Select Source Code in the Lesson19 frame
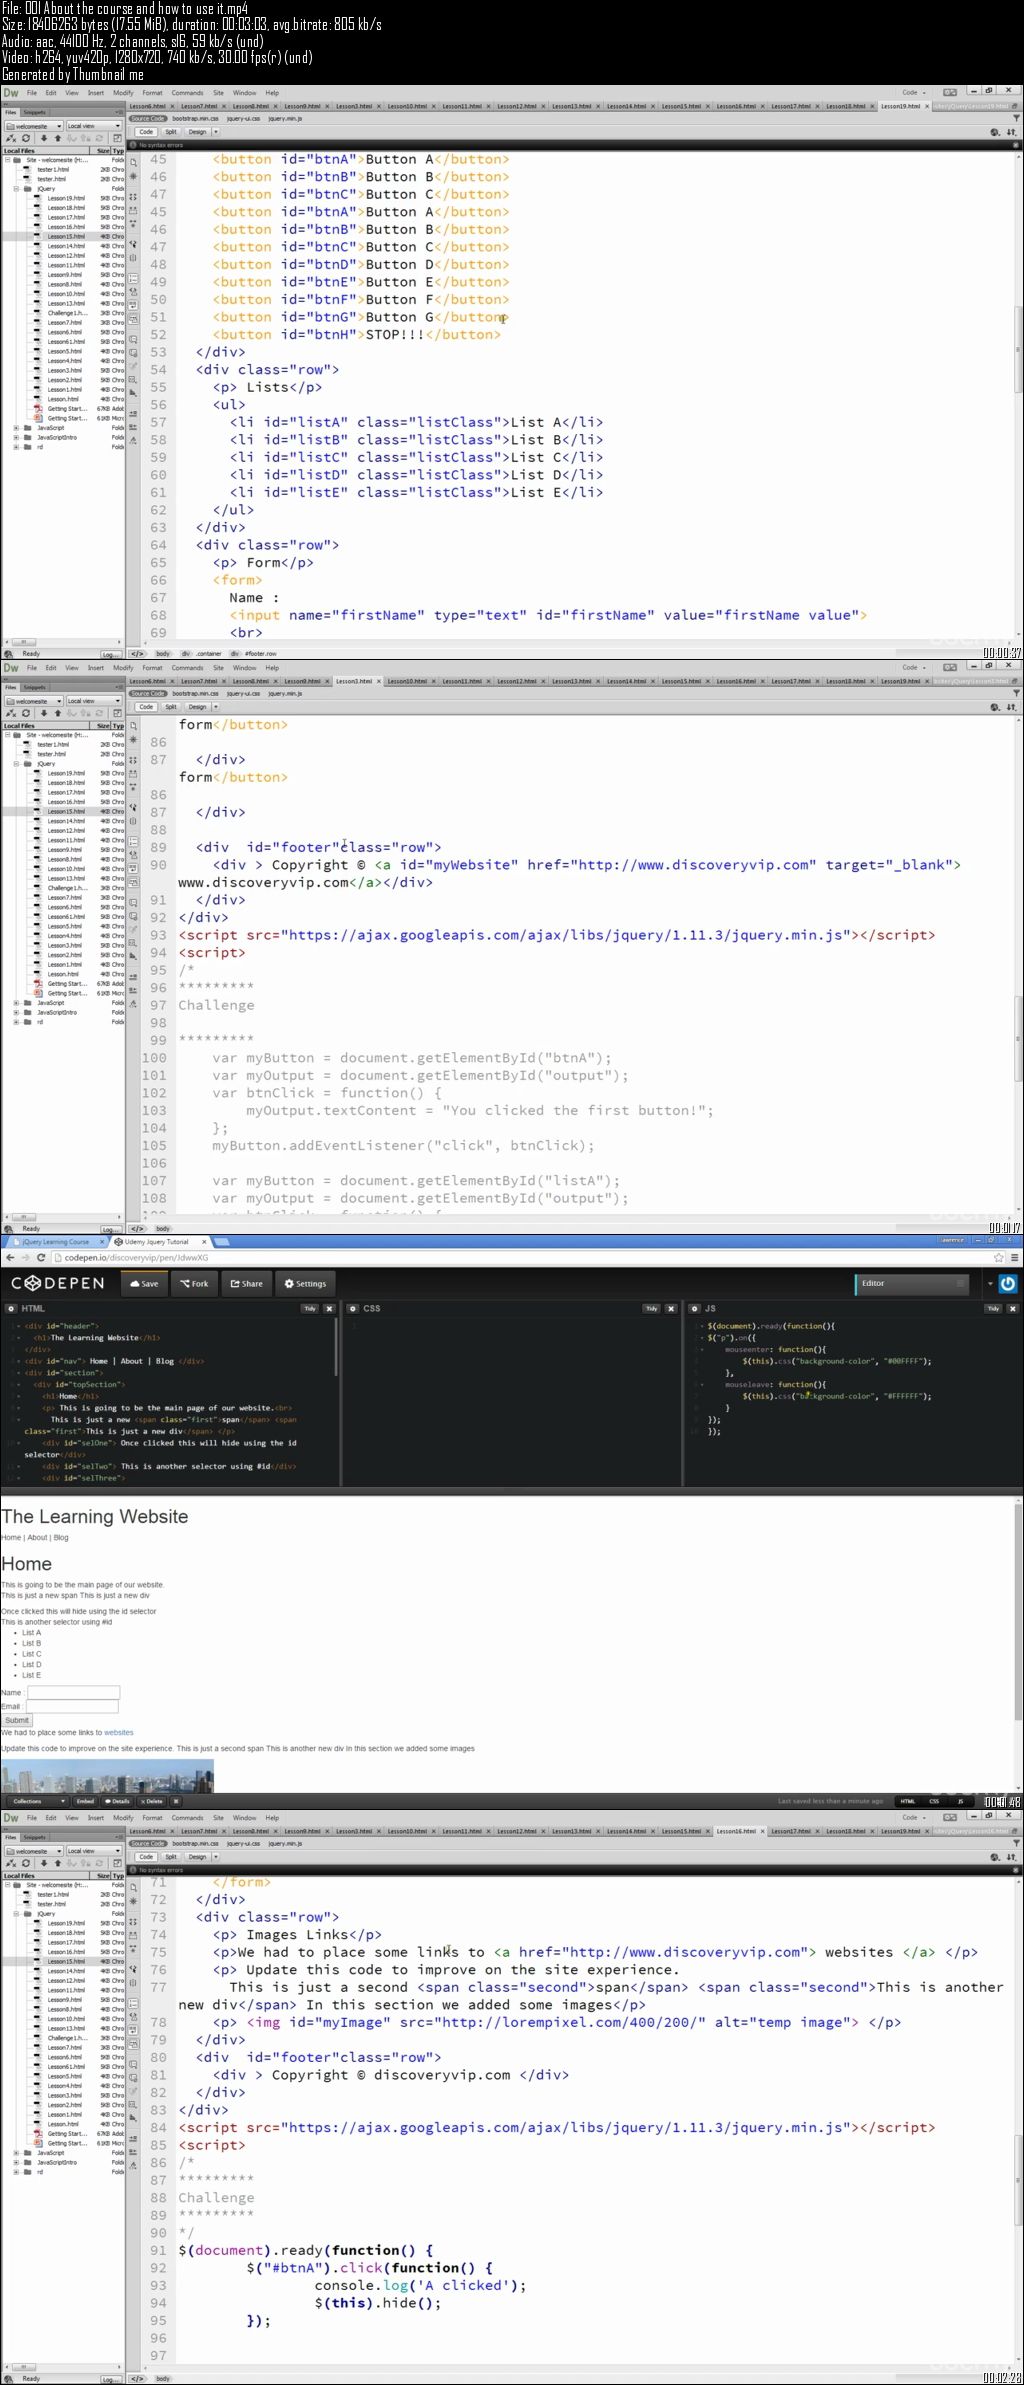 point(148,118)
